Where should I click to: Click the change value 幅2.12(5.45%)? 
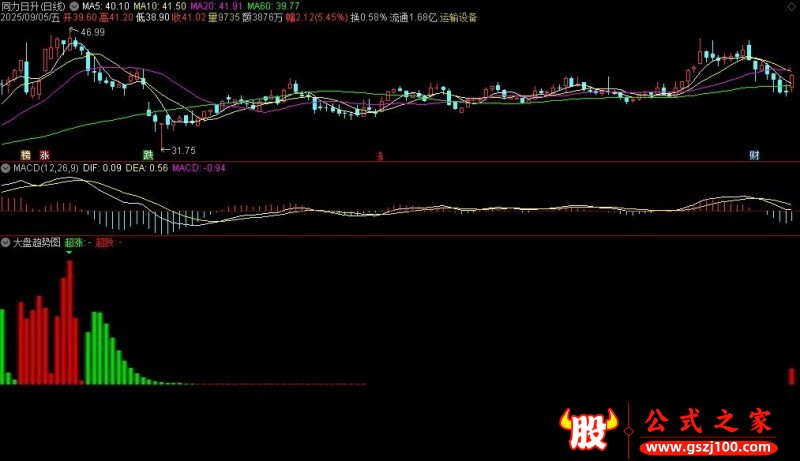(x=316, y=18)
